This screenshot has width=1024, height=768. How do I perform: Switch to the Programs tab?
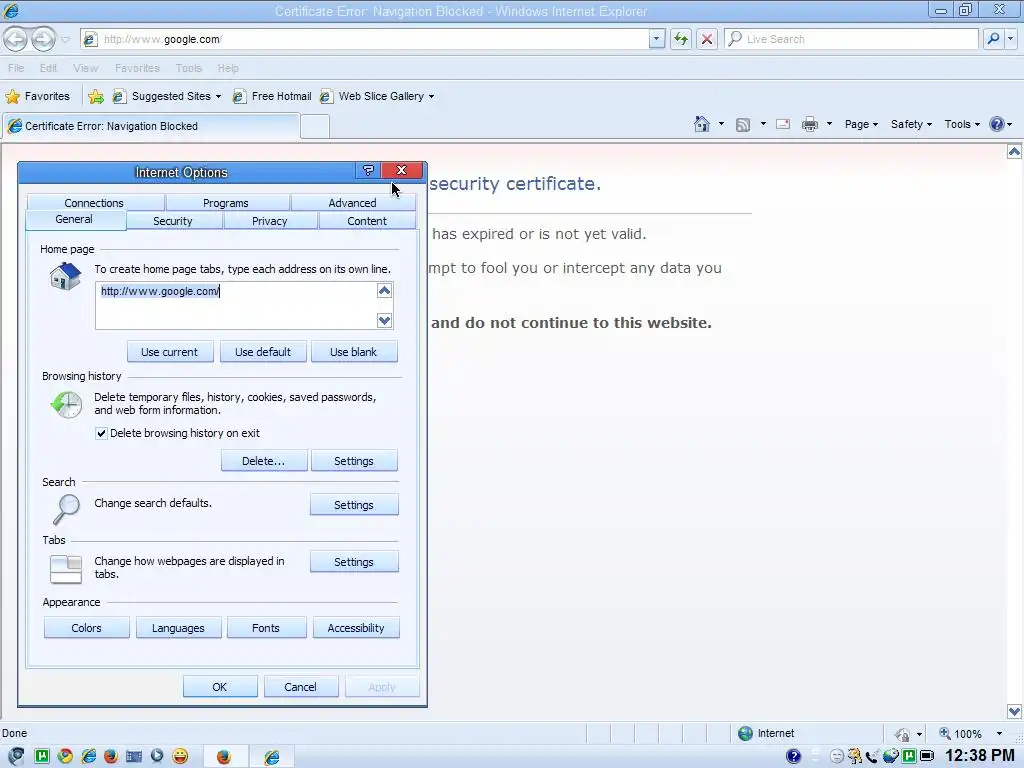coord(226,202)
